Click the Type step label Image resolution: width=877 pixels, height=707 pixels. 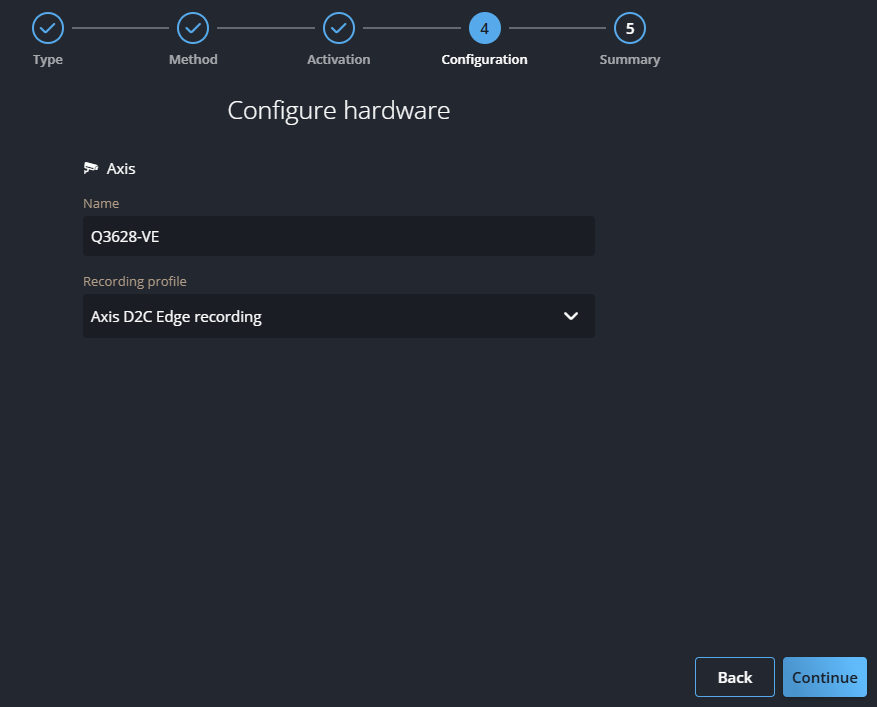pyautogui.click(x=48, y=60)
